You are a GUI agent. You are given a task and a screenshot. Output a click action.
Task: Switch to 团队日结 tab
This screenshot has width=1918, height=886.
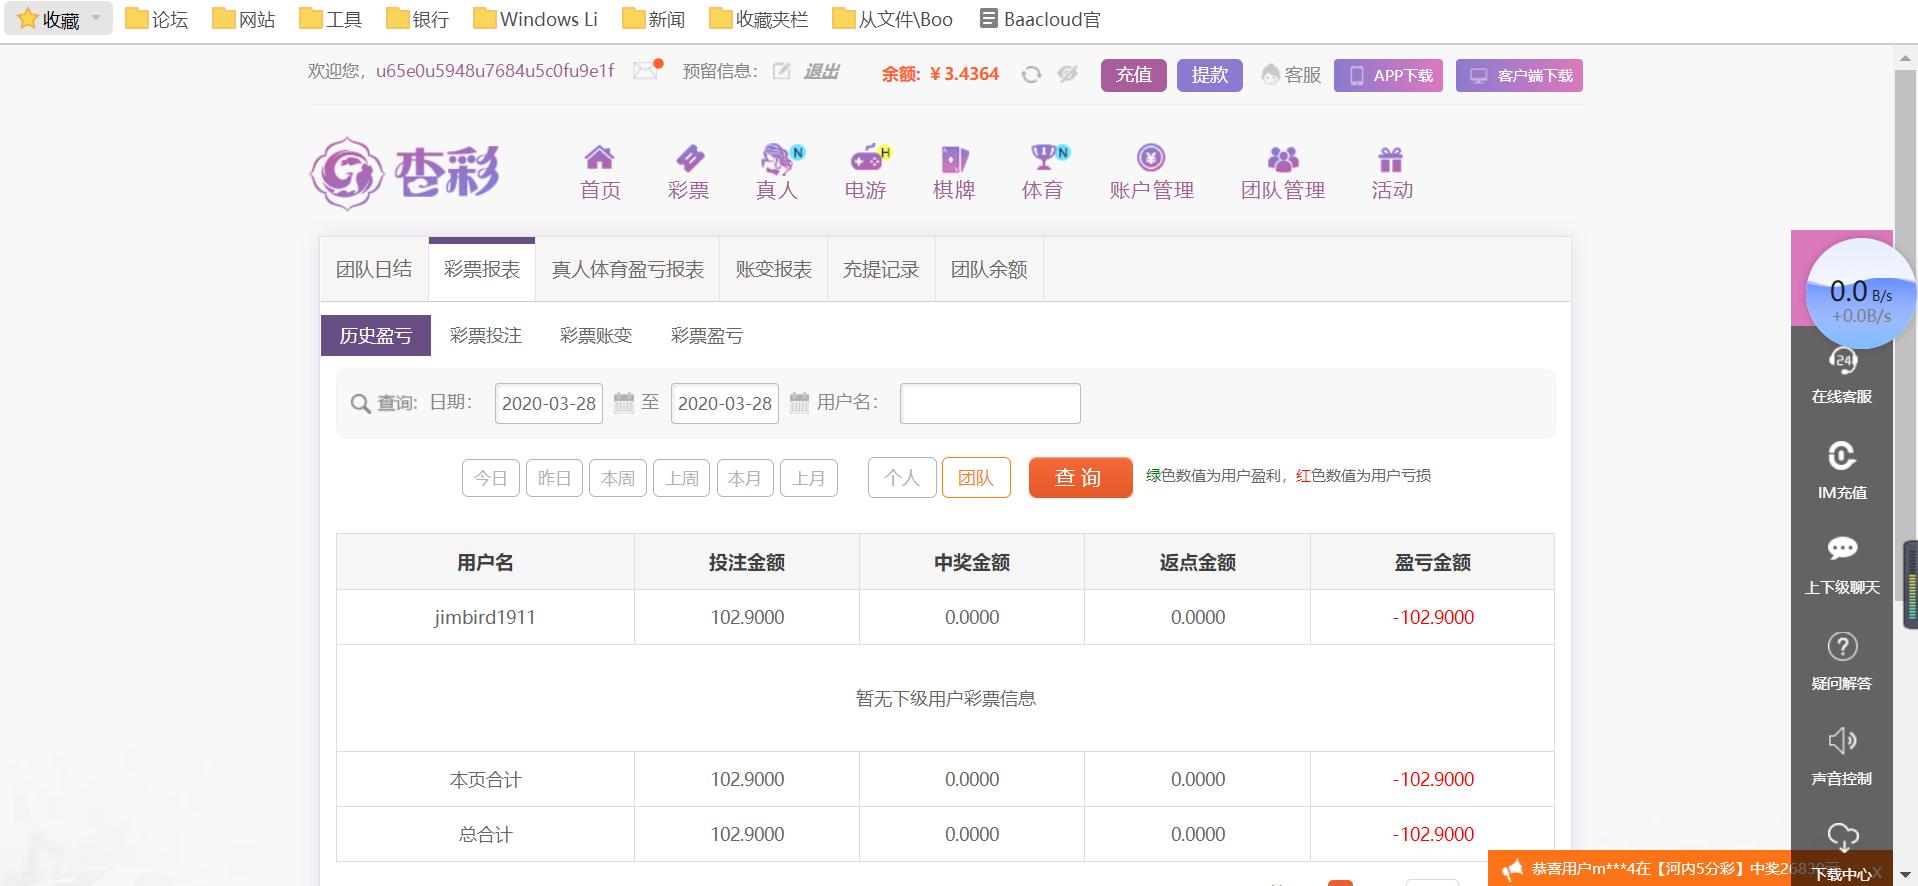[374, 269]
